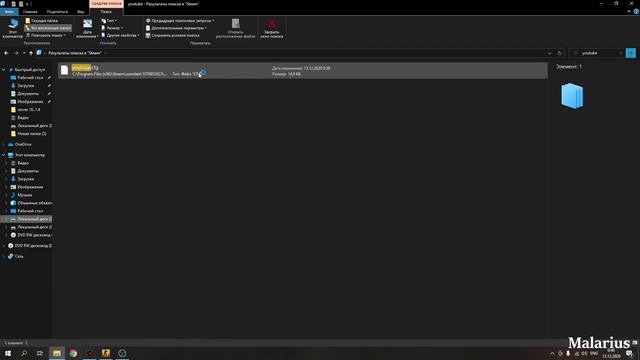Viewport: 640px width, 360px height.
Task: Click the ENG language indicator
Action: [594, 353]
